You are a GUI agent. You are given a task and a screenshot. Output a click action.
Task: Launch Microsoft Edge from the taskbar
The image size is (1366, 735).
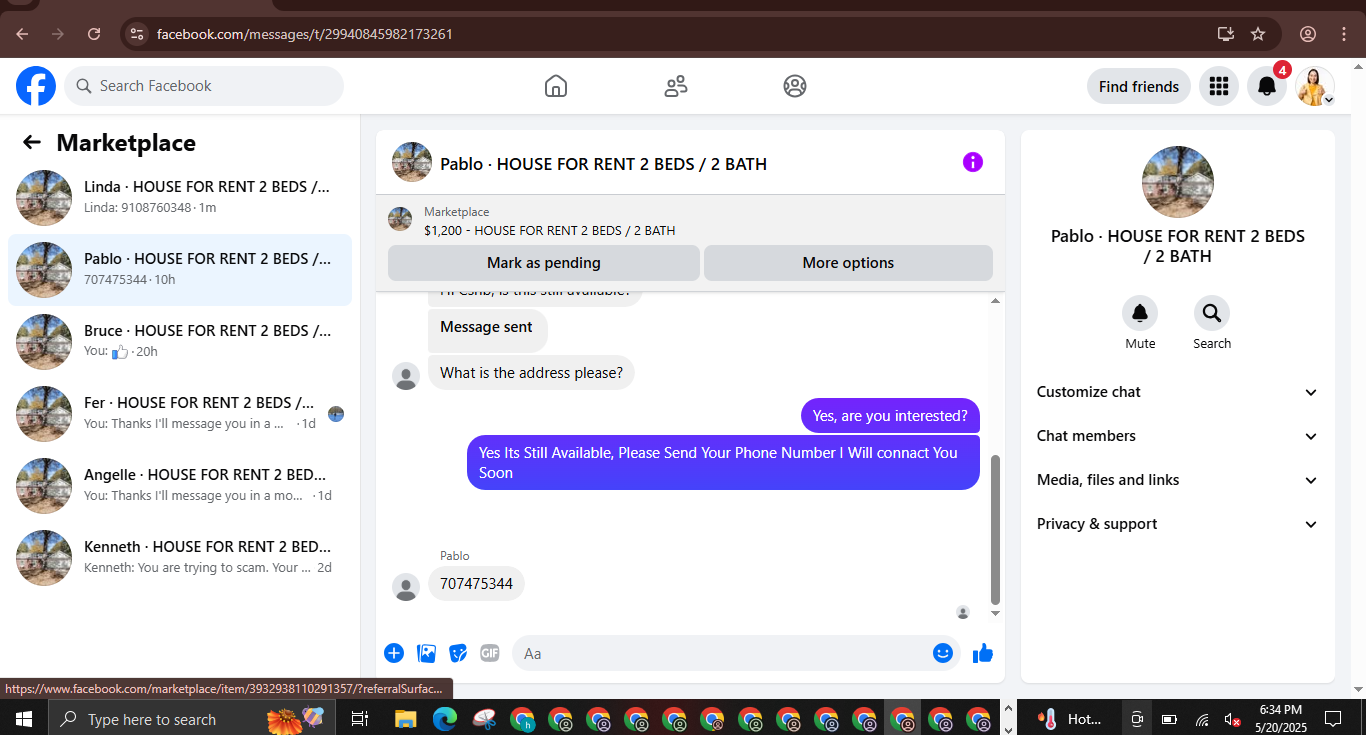point(445,718)
